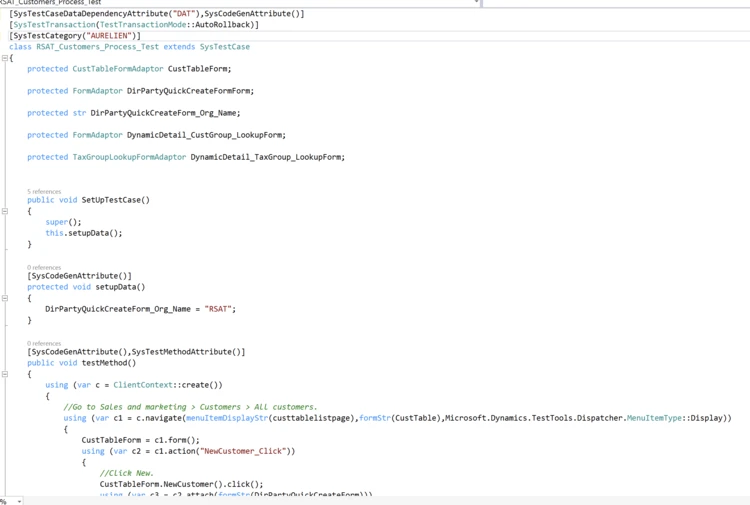750x505 pixels.
Task: Click the CustTableFormAdaptor type name
Action: pos(118,69)
